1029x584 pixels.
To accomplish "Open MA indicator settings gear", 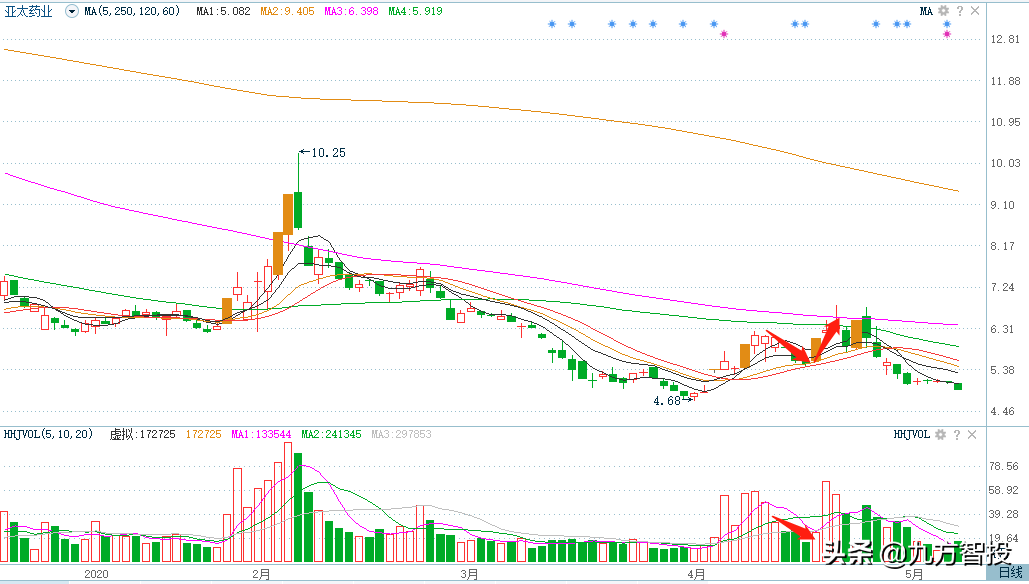I will (944, 10).
